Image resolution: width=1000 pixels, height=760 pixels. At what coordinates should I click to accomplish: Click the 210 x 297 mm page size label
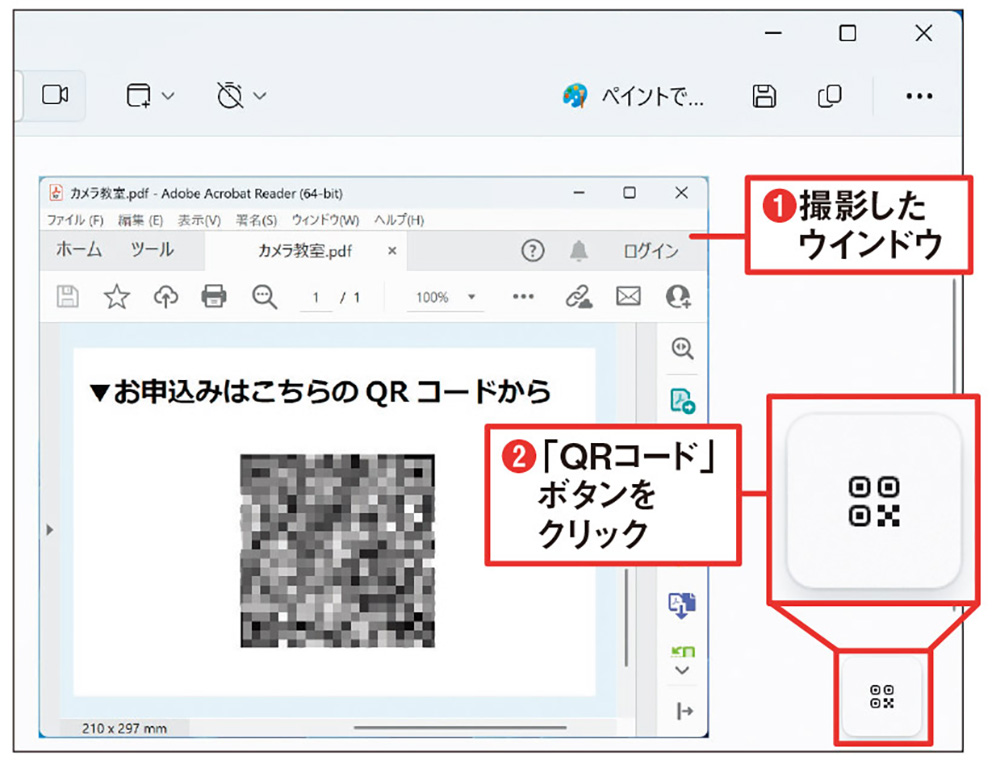pyautogui.click(x=124, y=728)
